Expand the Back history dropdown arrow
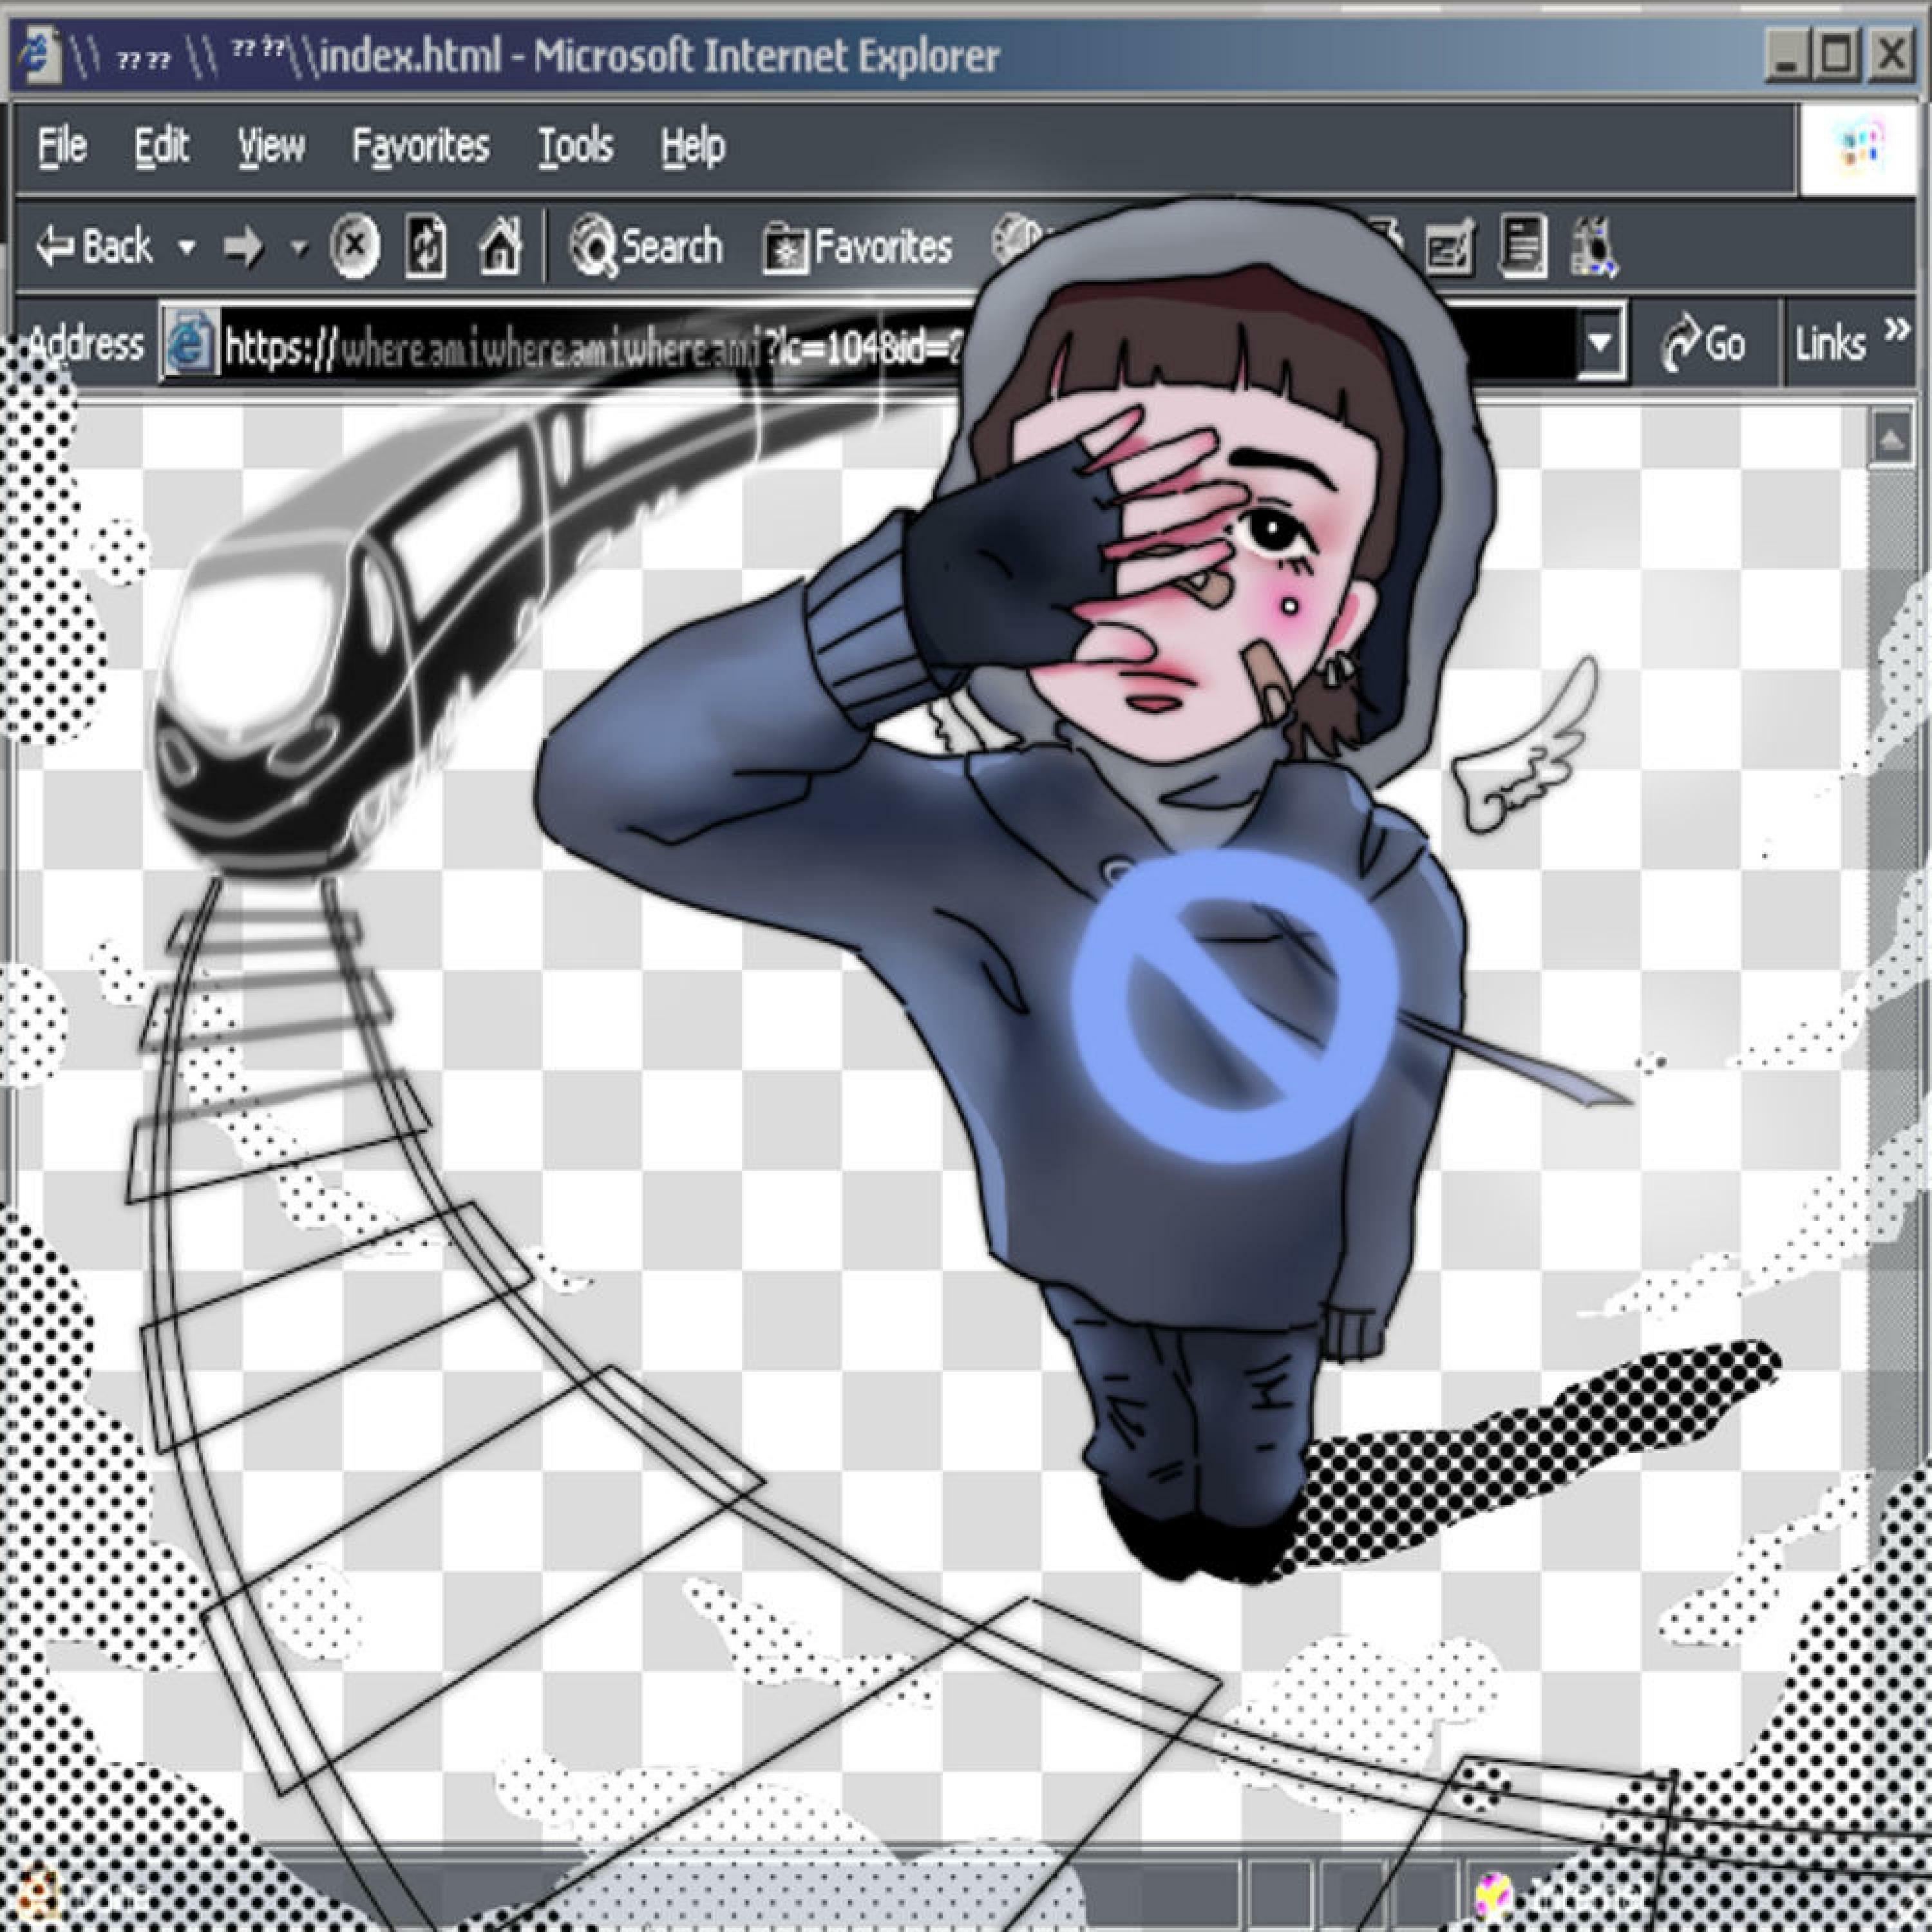Image resolution: width=1932 pixels, height=1932 pixels. tap(186, 246)
